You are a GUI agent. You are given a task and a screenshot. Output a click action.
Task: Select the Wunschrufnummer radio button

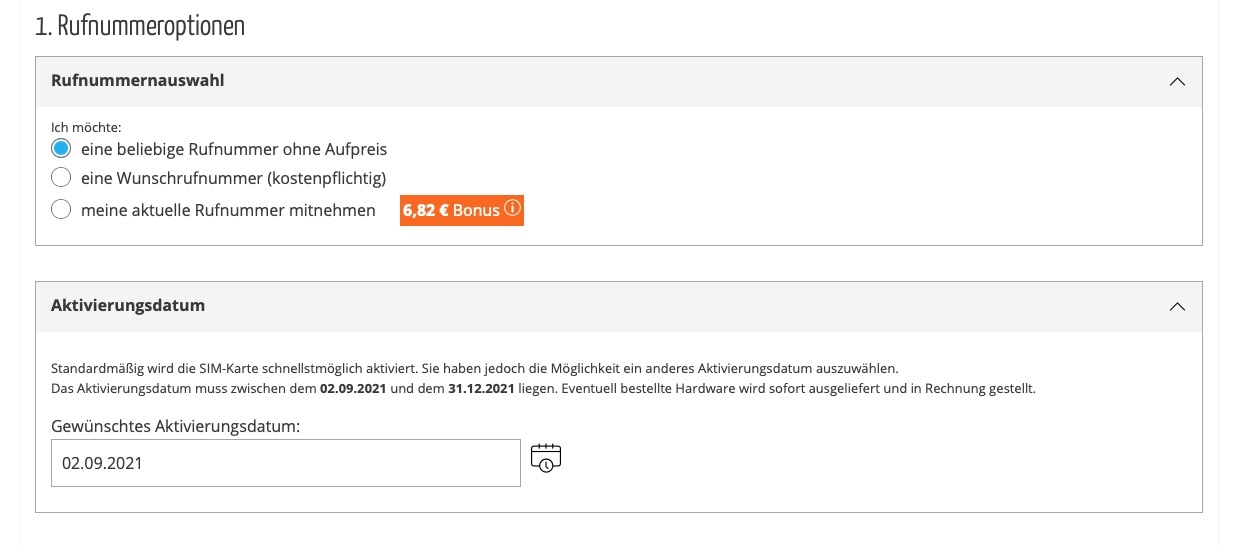coord(61,178)
